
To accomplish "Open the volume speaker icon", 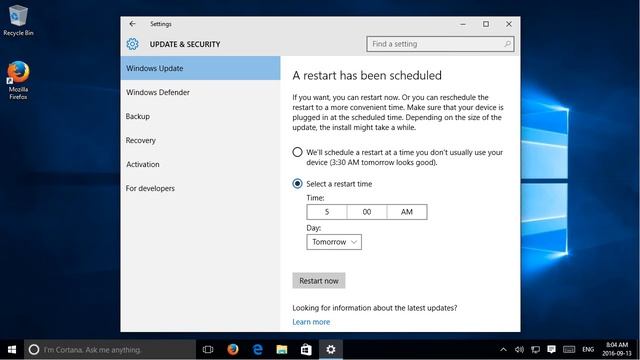I will [519, 350].
